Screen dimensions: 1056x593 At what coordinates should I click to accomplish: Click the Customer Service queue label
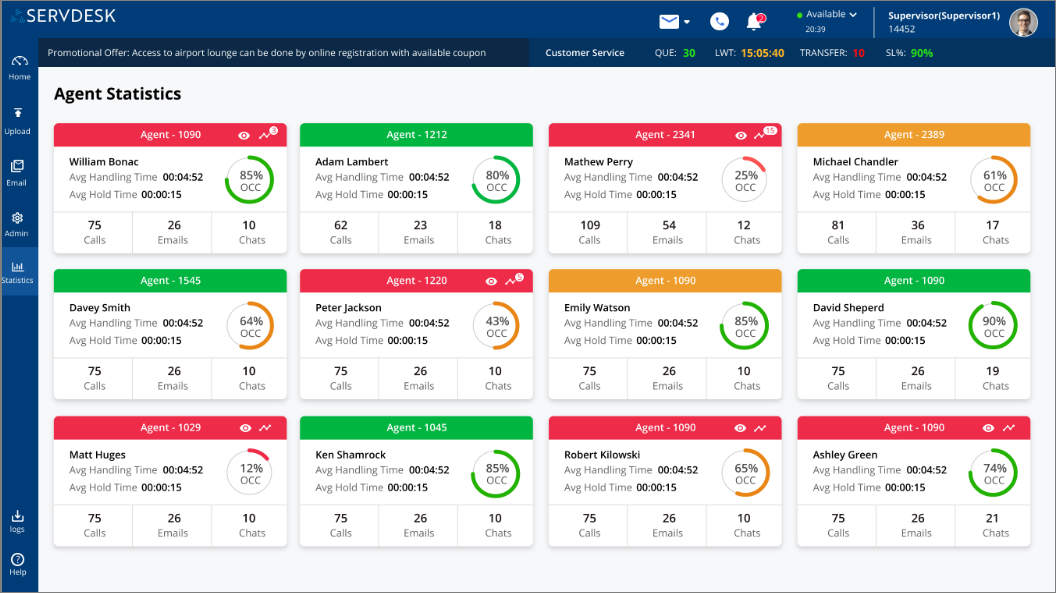pyautogui.click(x=585, y=53)
